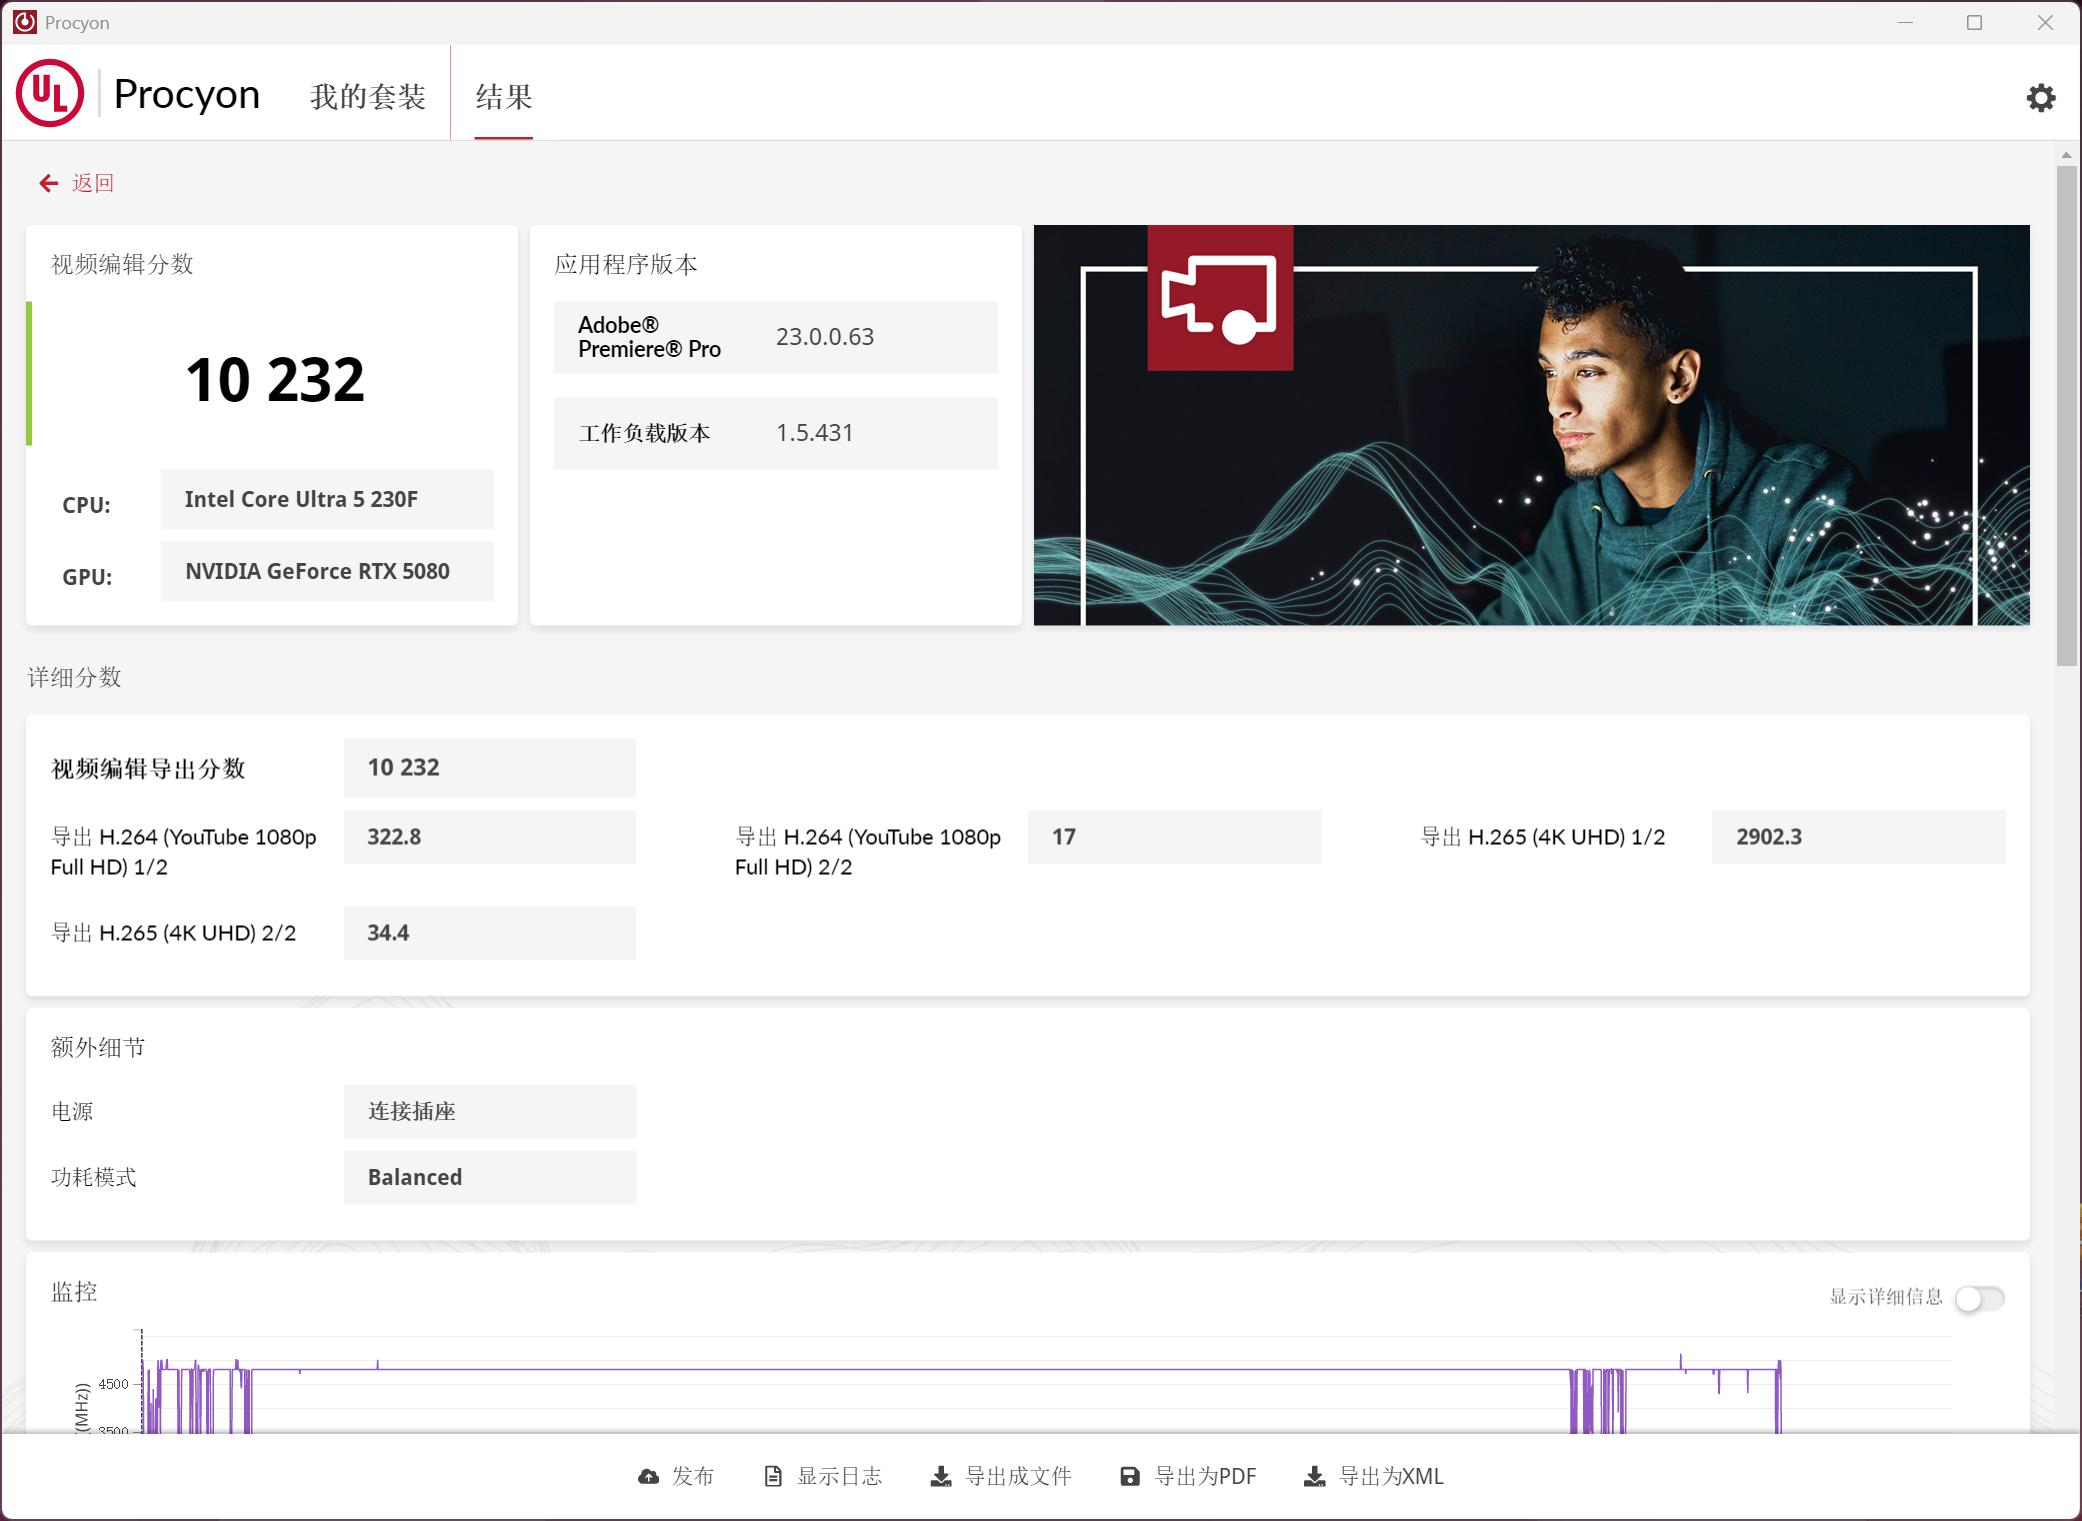The width and height of the screenshot is (2082, 1521).
Task: Click the scrollbar up arrow
Action: click(x=2066, y=155)
